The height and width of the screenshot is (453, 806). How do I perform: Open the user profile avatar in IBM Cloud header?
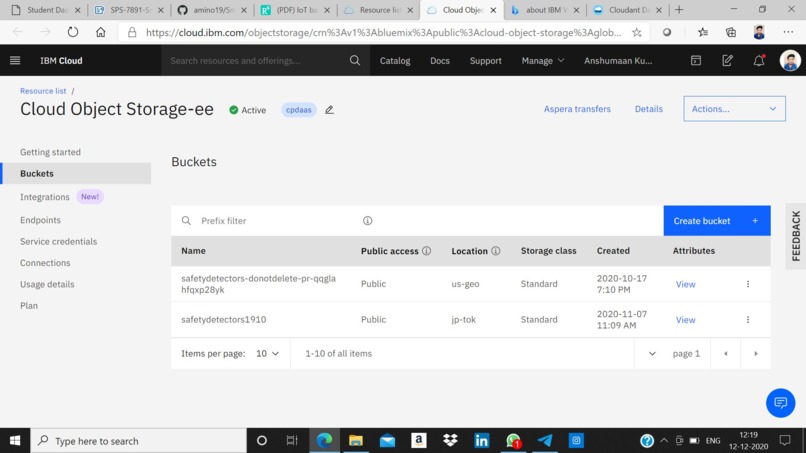[790, 61]
